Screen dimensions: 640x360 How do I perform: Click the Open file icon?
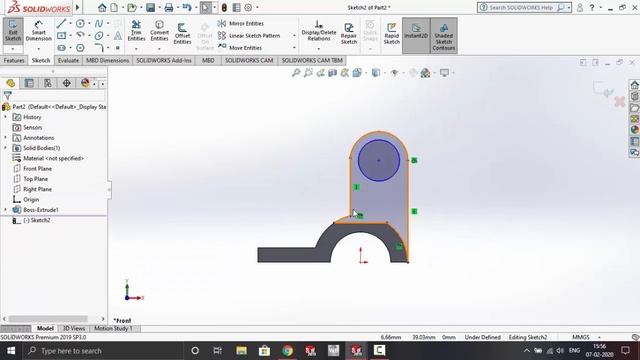(131, 7)
